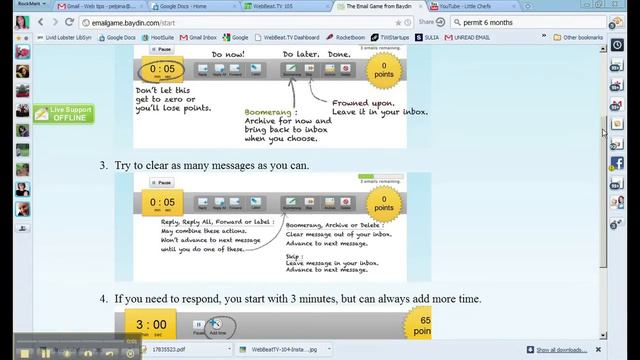Viewport: 640px width, 360px height.
Task: Open the Google Docs bookmark
Action: 117,38
